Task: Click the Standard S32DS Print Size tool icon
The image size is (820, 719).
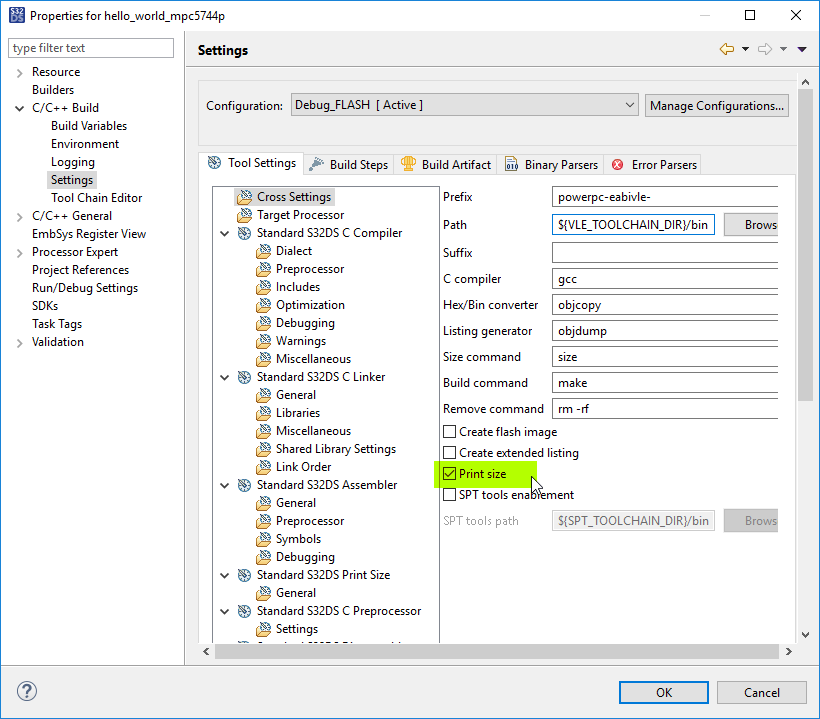Action: tap(244, 575)
